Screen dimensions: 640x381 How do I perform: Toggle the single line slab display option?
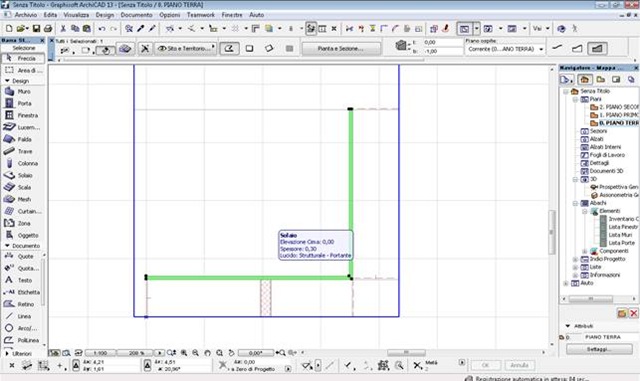[x=557, y=48]
